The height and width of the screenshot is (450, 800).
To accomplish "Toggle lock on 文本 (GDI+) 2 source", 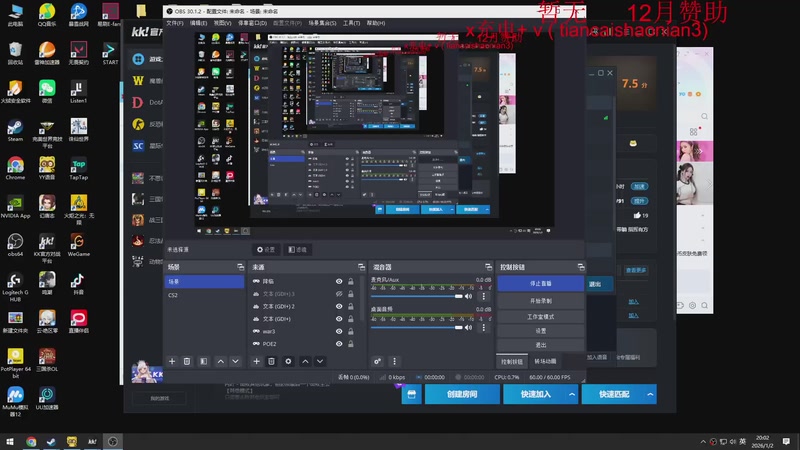I will tap(351, 306).
